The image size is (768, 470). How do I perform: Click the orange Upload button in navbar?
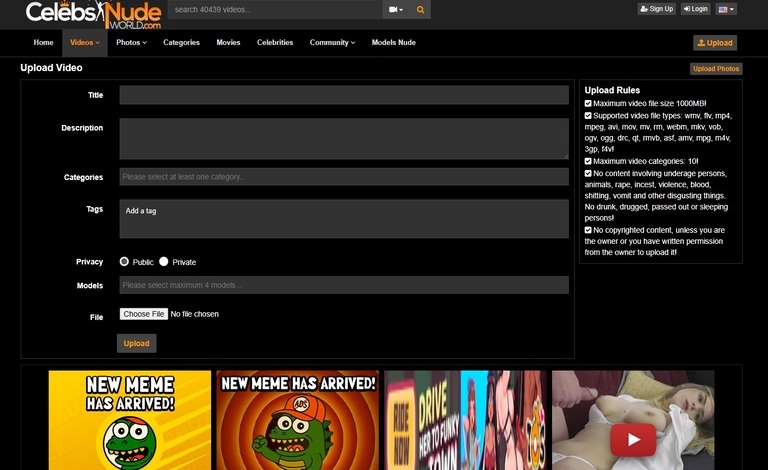[x=715, y=43]
